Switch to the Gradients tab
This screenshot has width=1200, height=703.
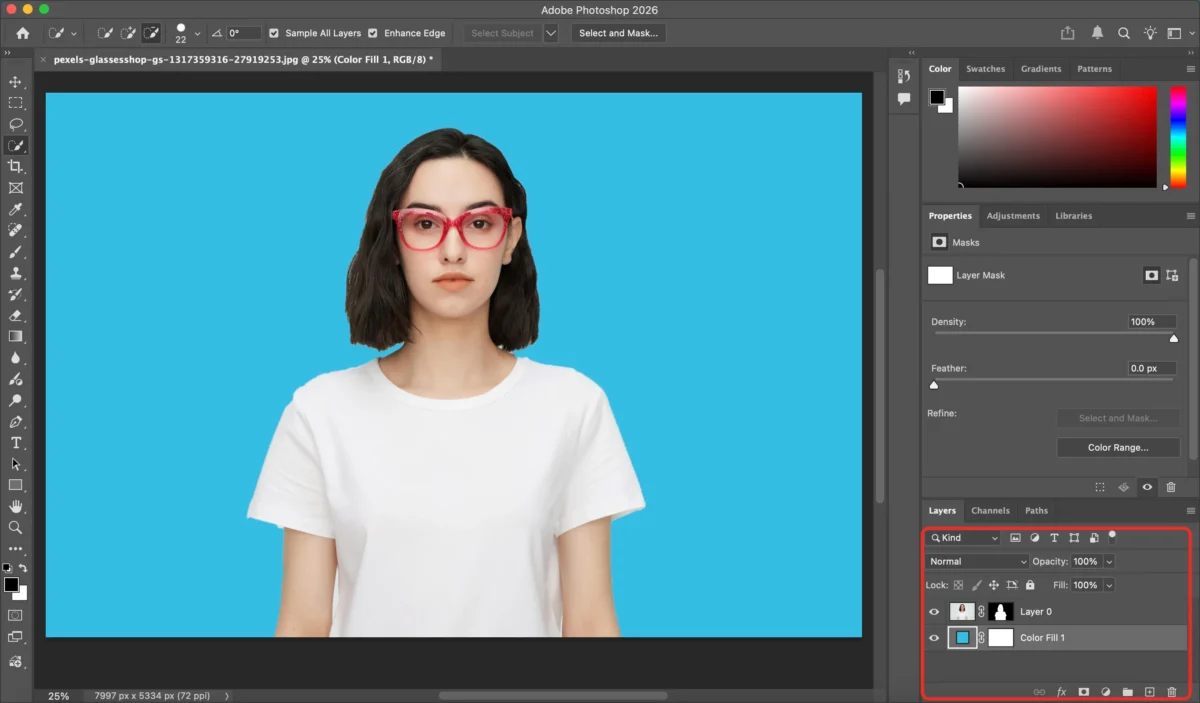tap(1041, 69)
